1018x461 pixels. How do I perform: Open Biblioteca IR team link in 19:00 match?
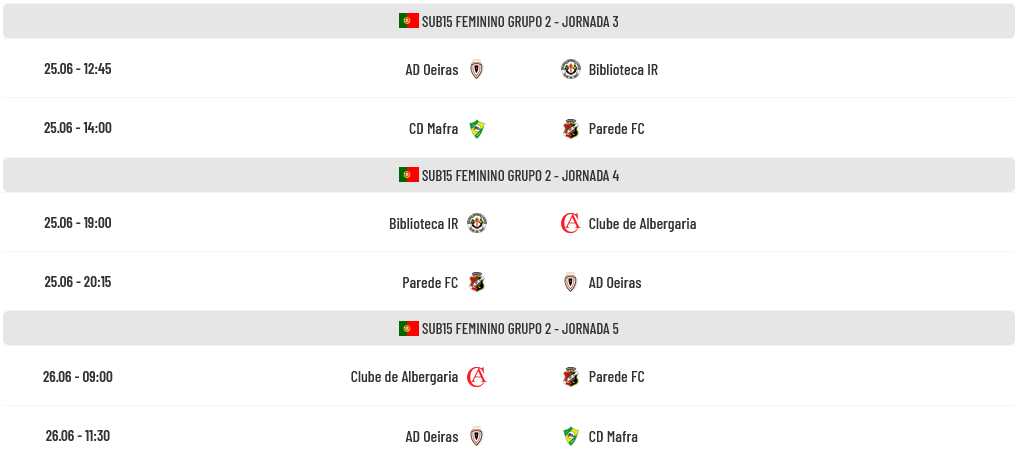coord(423,223)
